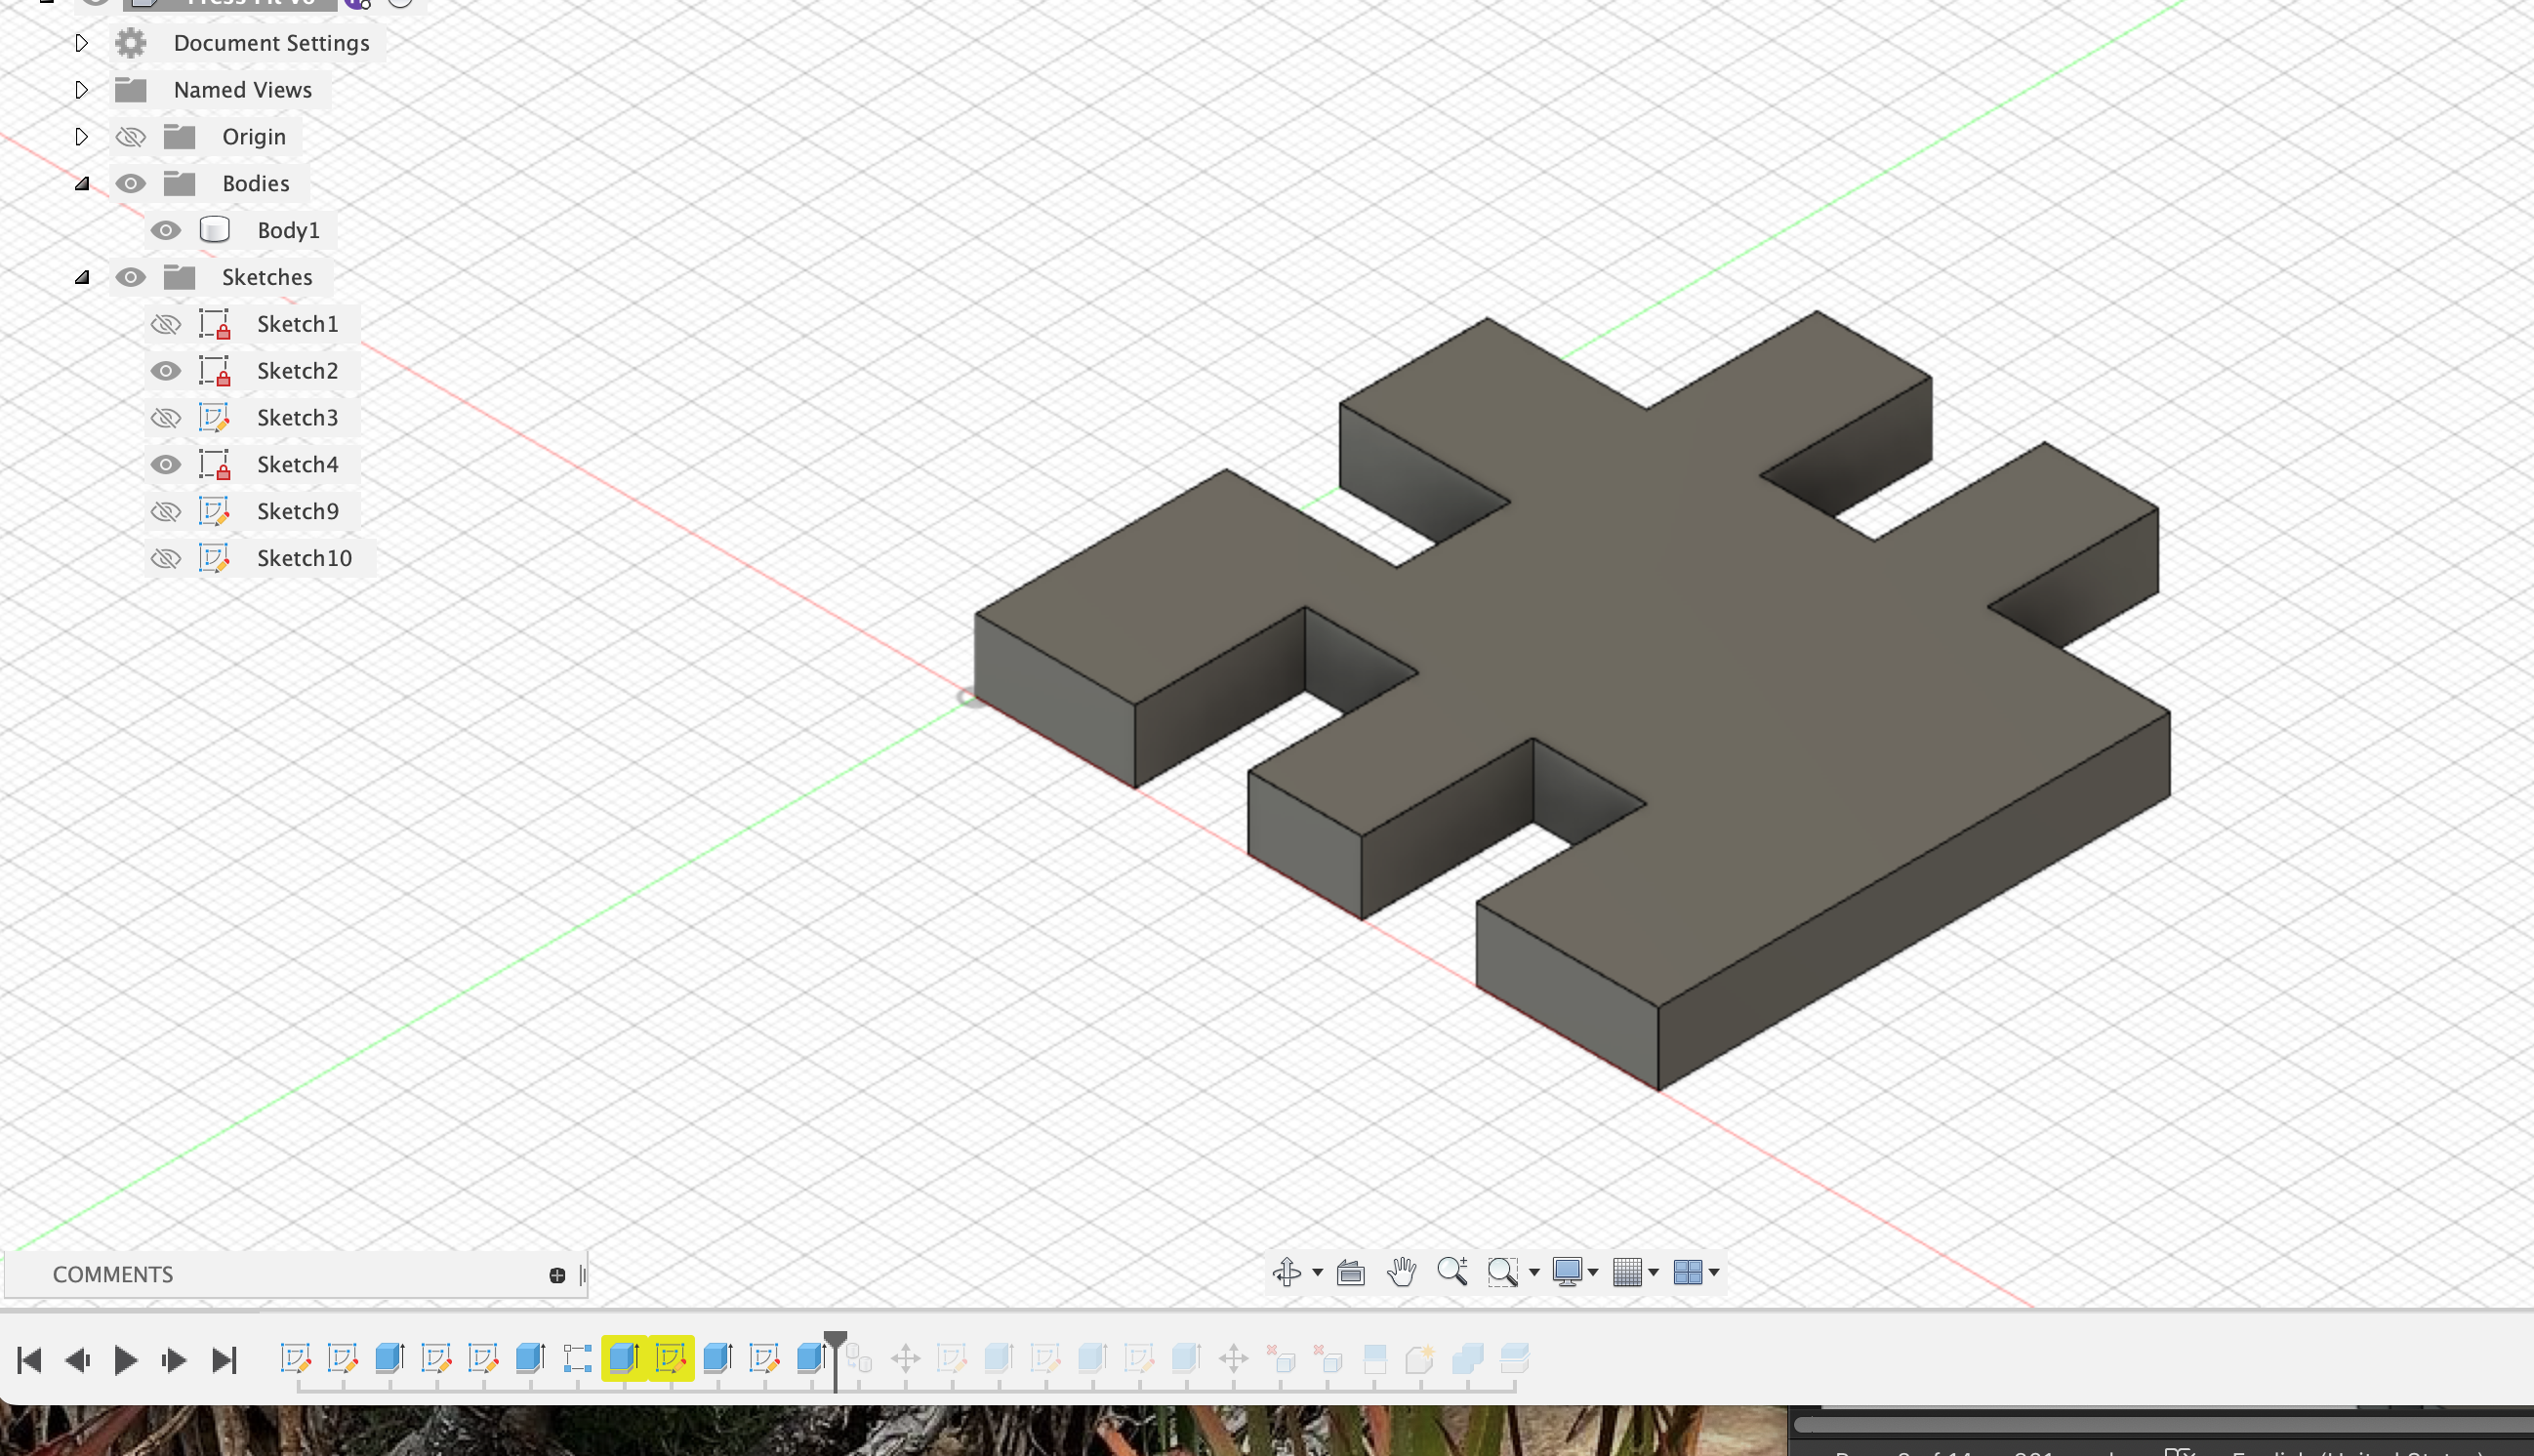2534x1456 pixels.
Task: Show Sketch10 via its eye icon
Action: 166,558
